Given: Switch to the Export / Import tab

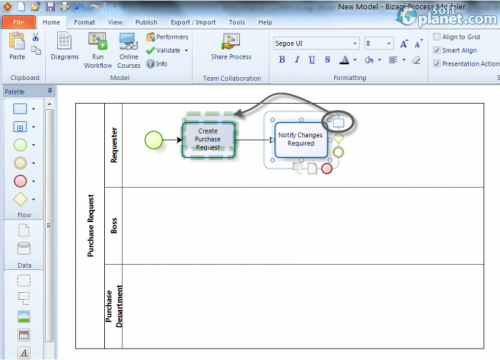Looking at the screenshot, I should [x=193, y=22].
